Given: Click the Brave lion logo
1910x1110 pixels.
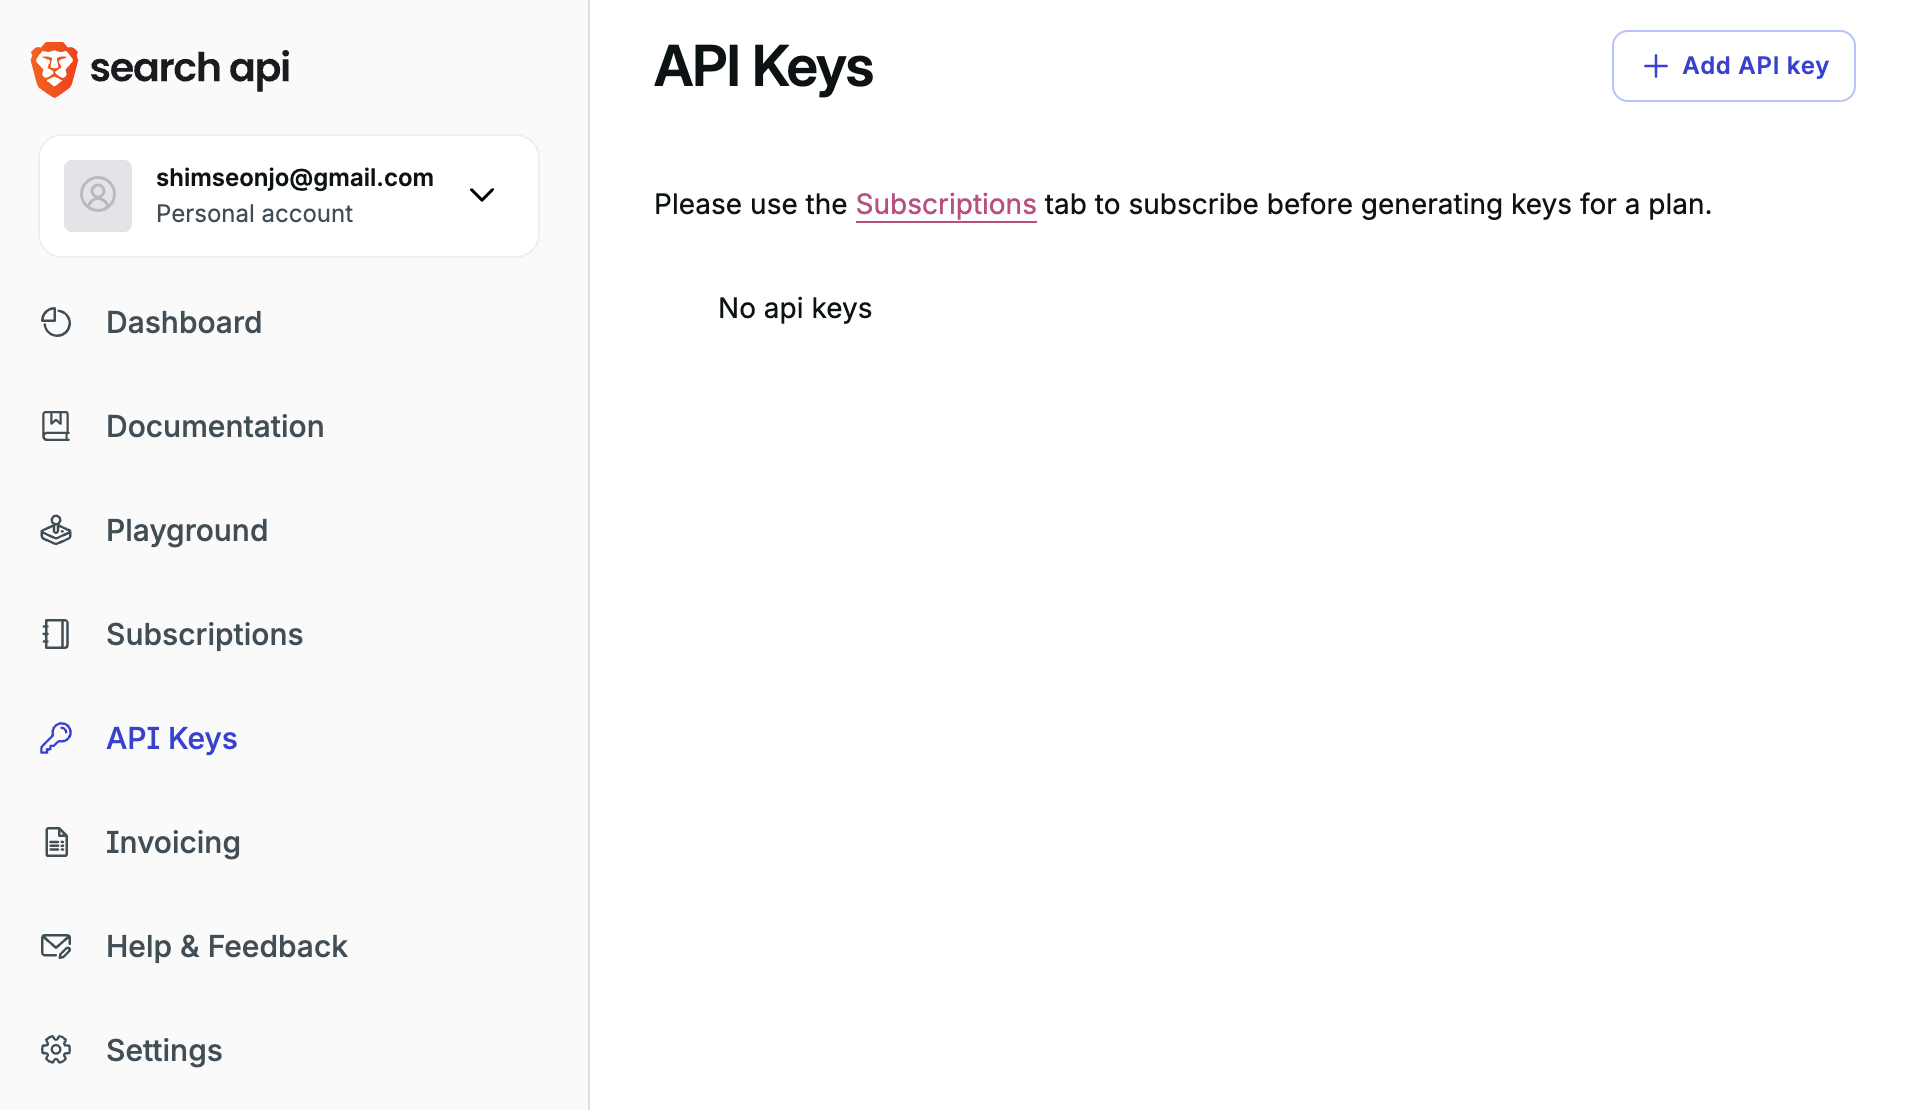Looking at the screenshot, I should (54, 69).
